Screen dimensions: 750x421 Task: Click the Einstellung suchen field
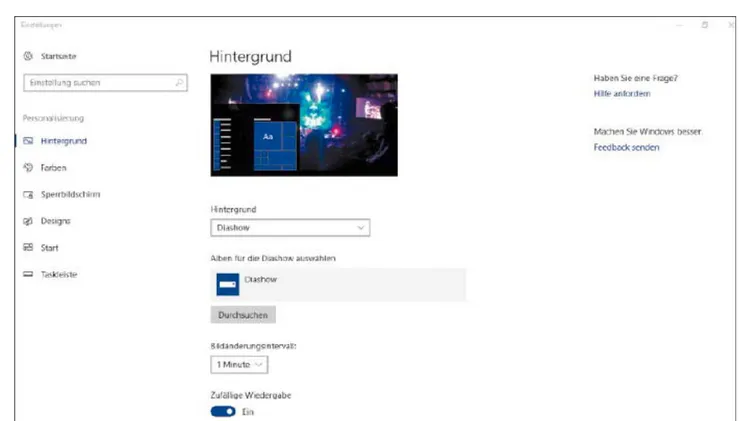(x=105, y=83)
